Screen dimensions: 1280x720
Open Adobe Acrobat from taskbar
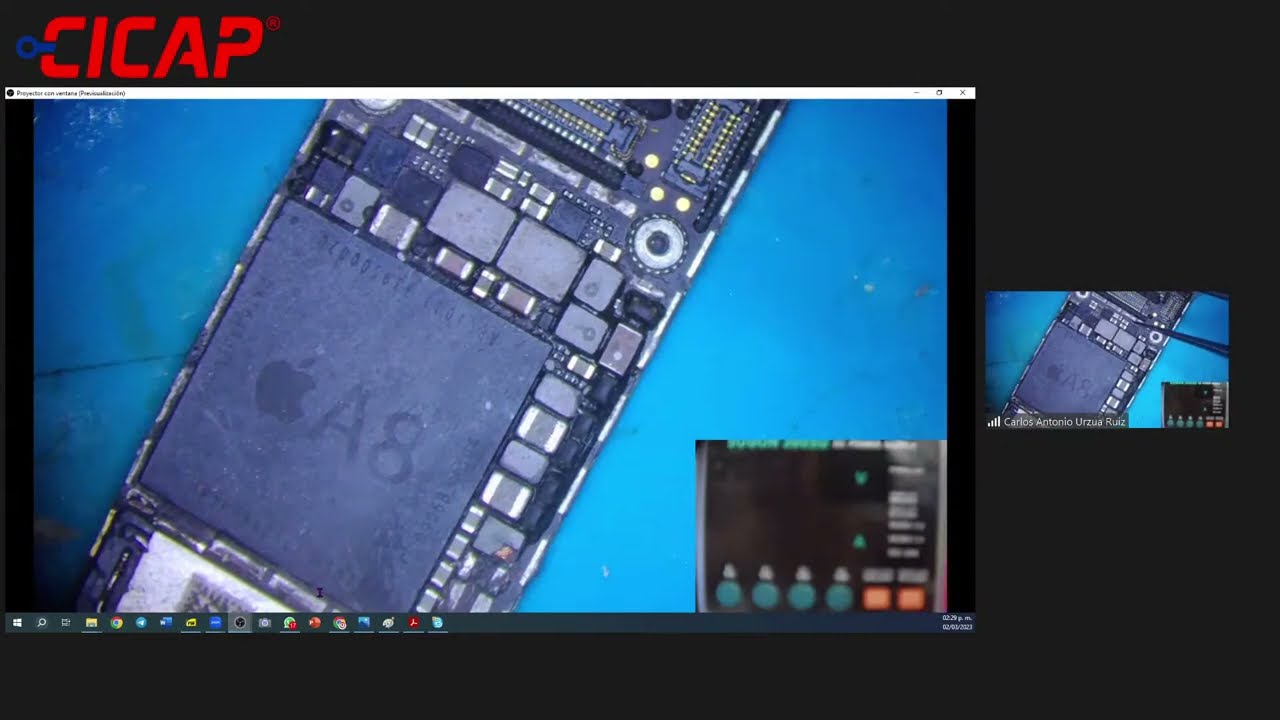tap(413, 623)
